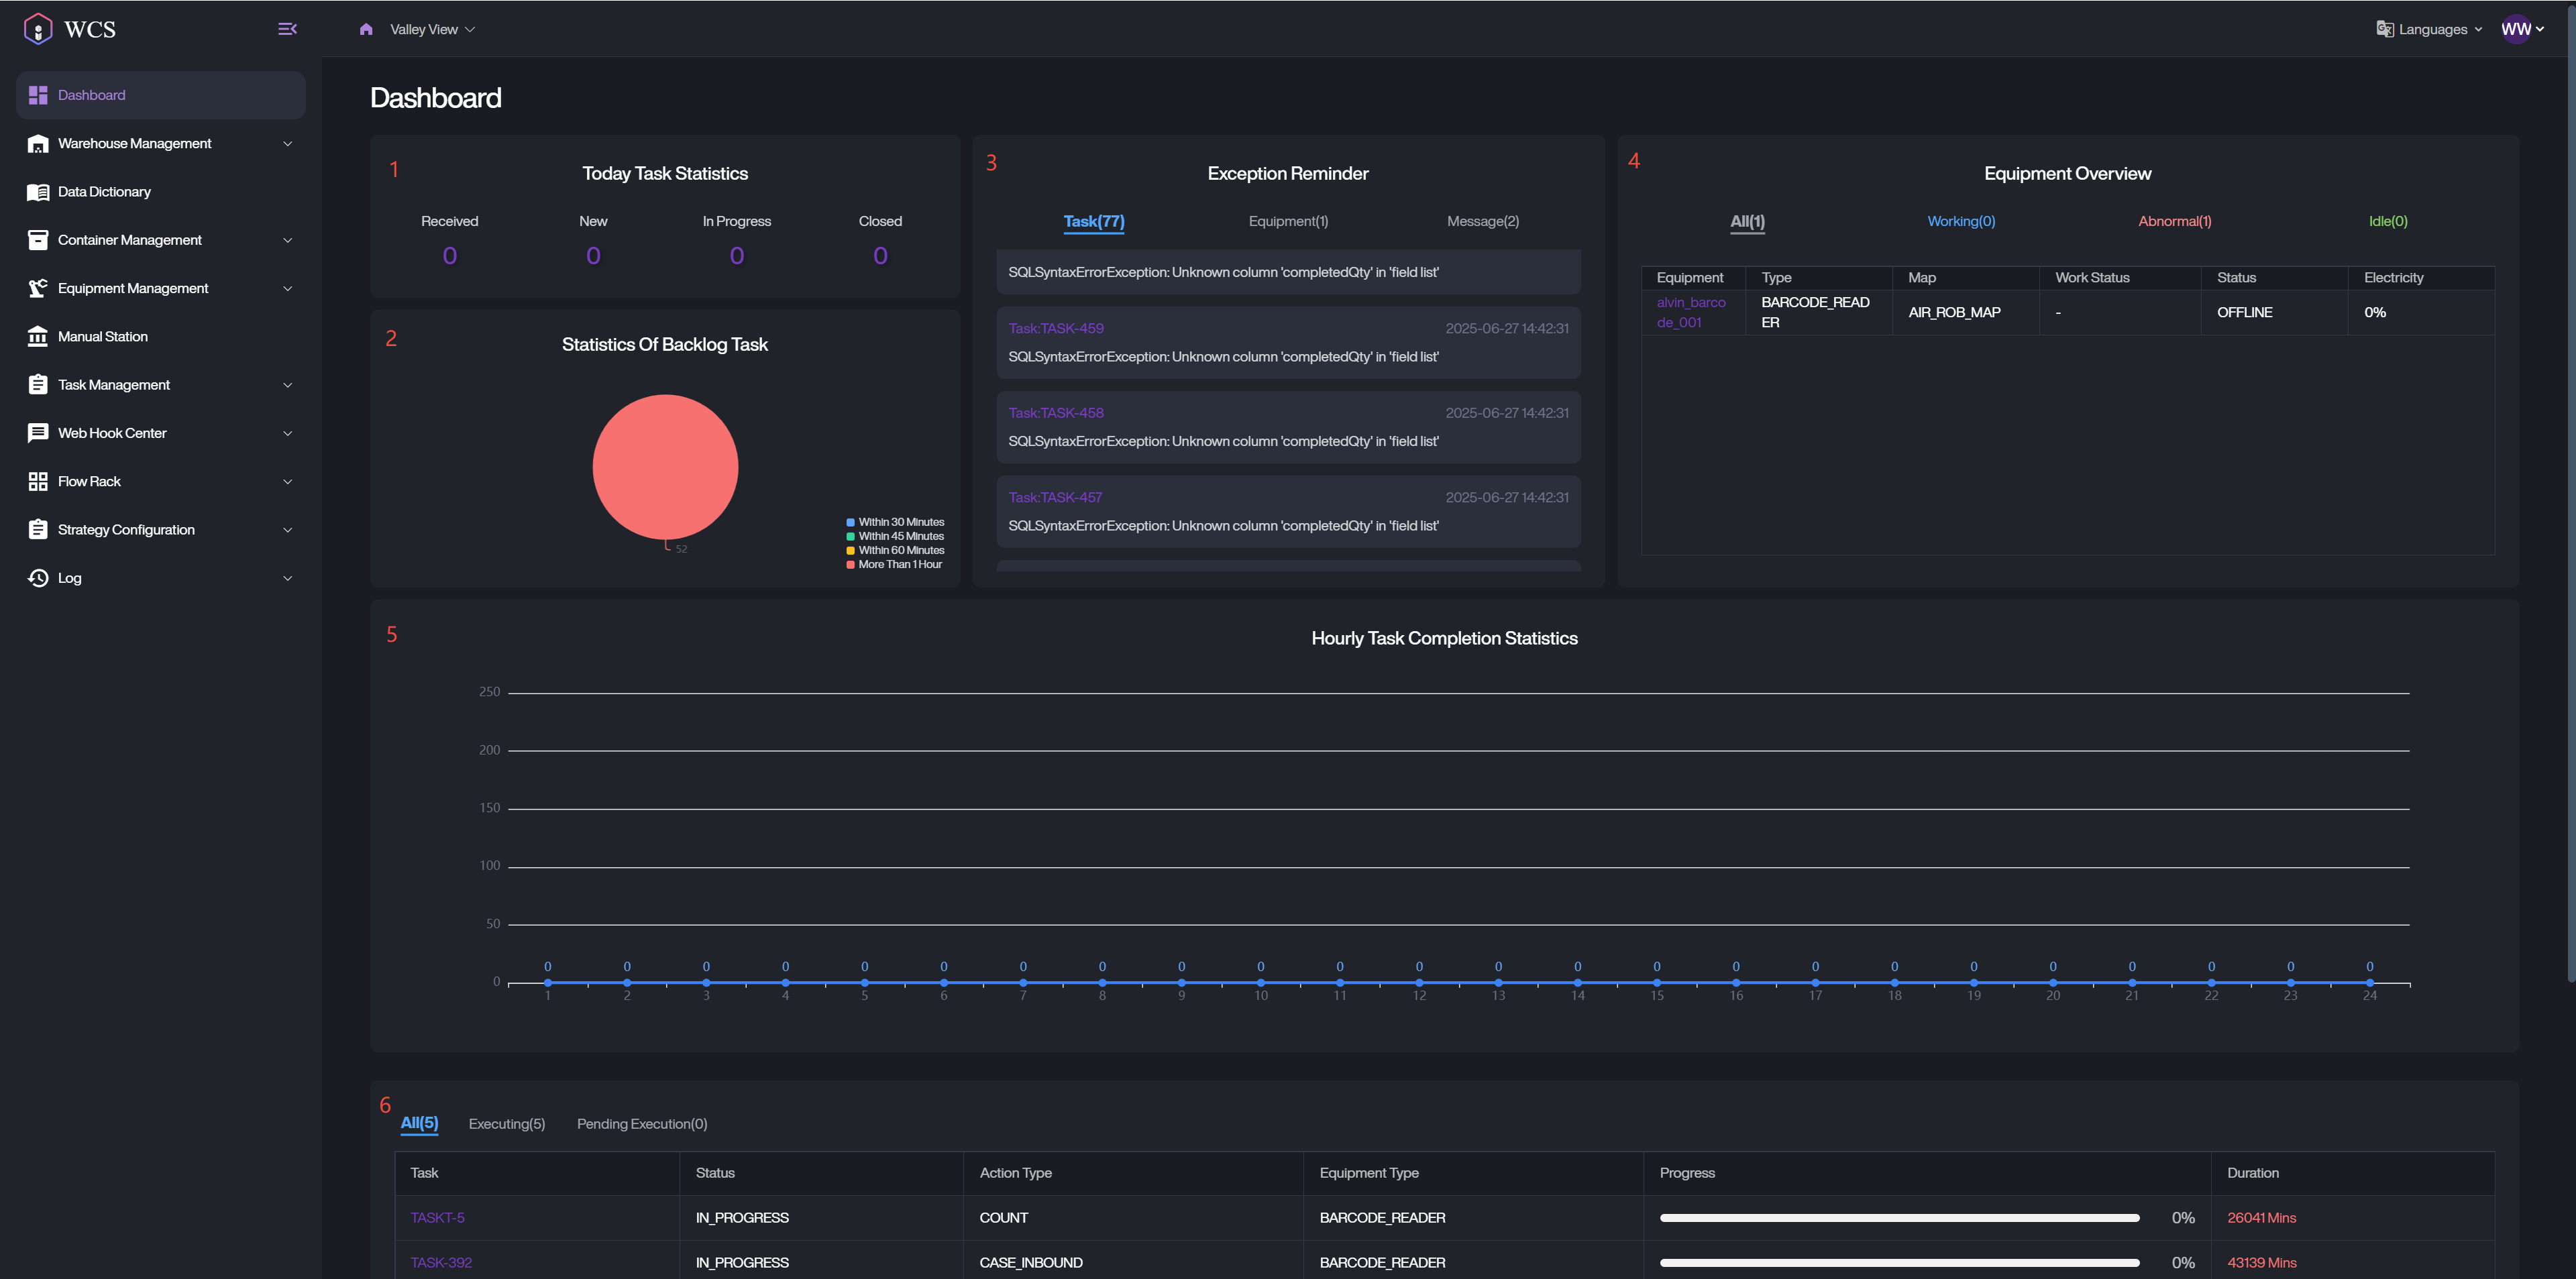This screenshot has height=1279, width=2576.
Task: Click the red backlog pie chart slice
Action: coord(665,466)
